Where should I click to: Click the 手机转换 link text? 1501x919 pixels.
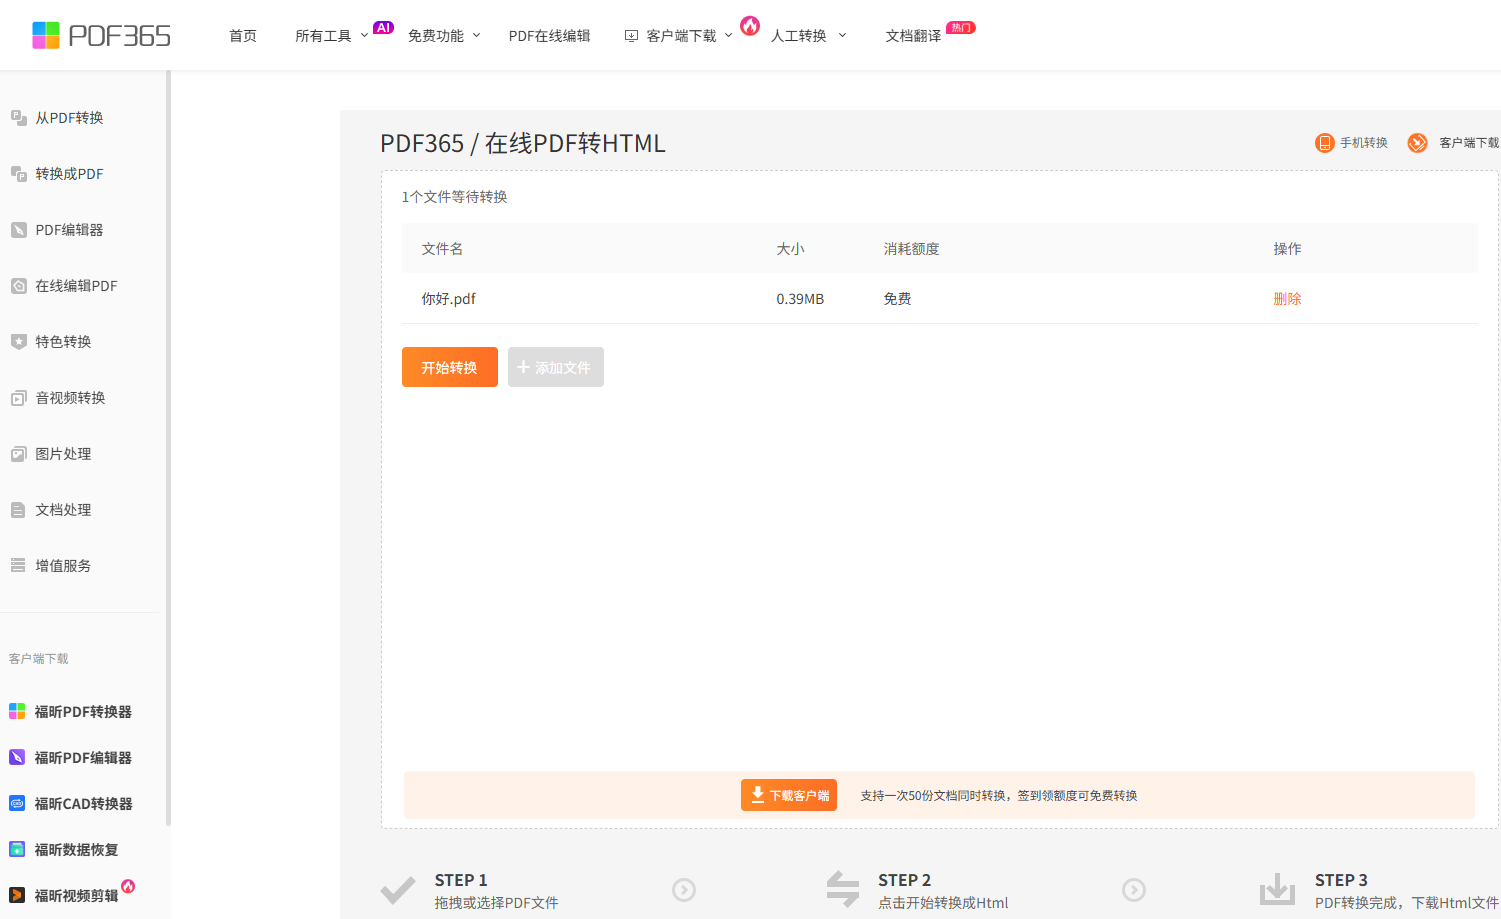(x=1364, y=143)
